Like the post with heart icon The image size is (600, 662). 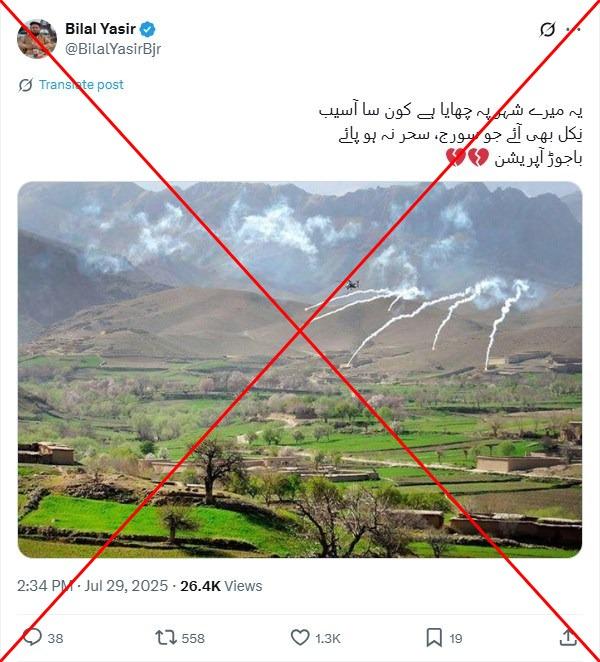click(300, 638)
